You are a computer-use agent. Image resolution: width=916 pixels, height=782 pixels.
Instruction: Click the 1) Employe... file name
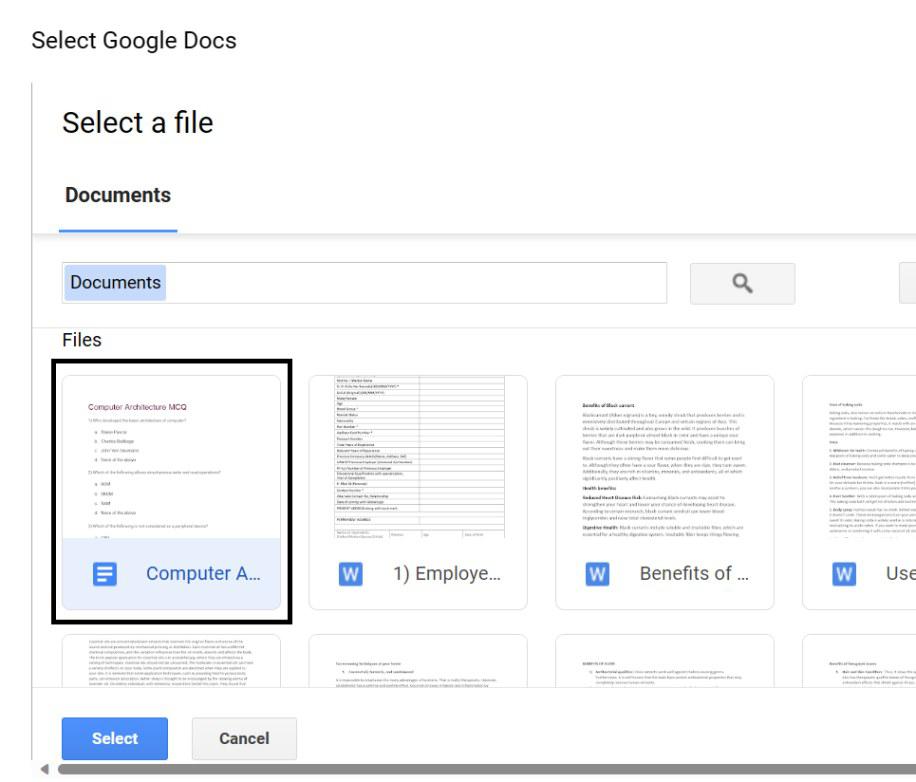tap(447, 574)
